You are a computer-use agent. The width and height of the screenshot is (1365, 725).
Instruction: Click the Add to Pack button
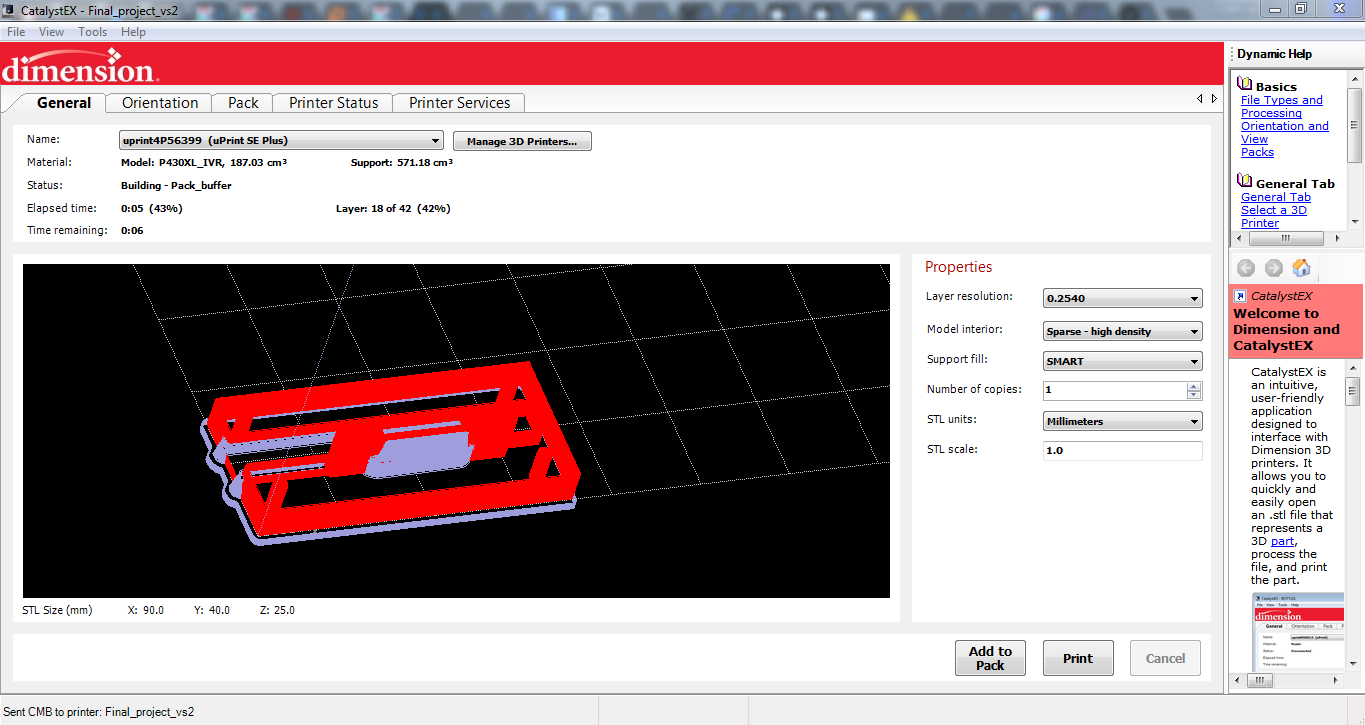990,658
